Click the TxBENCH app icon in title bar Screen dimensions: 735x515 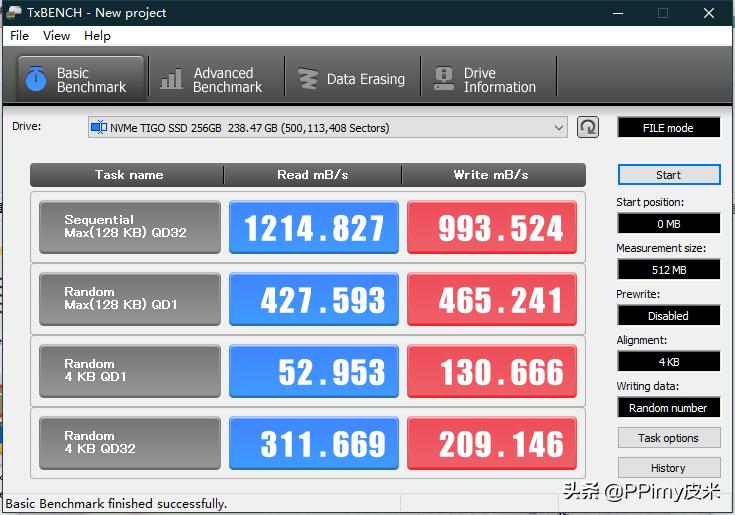13,12
